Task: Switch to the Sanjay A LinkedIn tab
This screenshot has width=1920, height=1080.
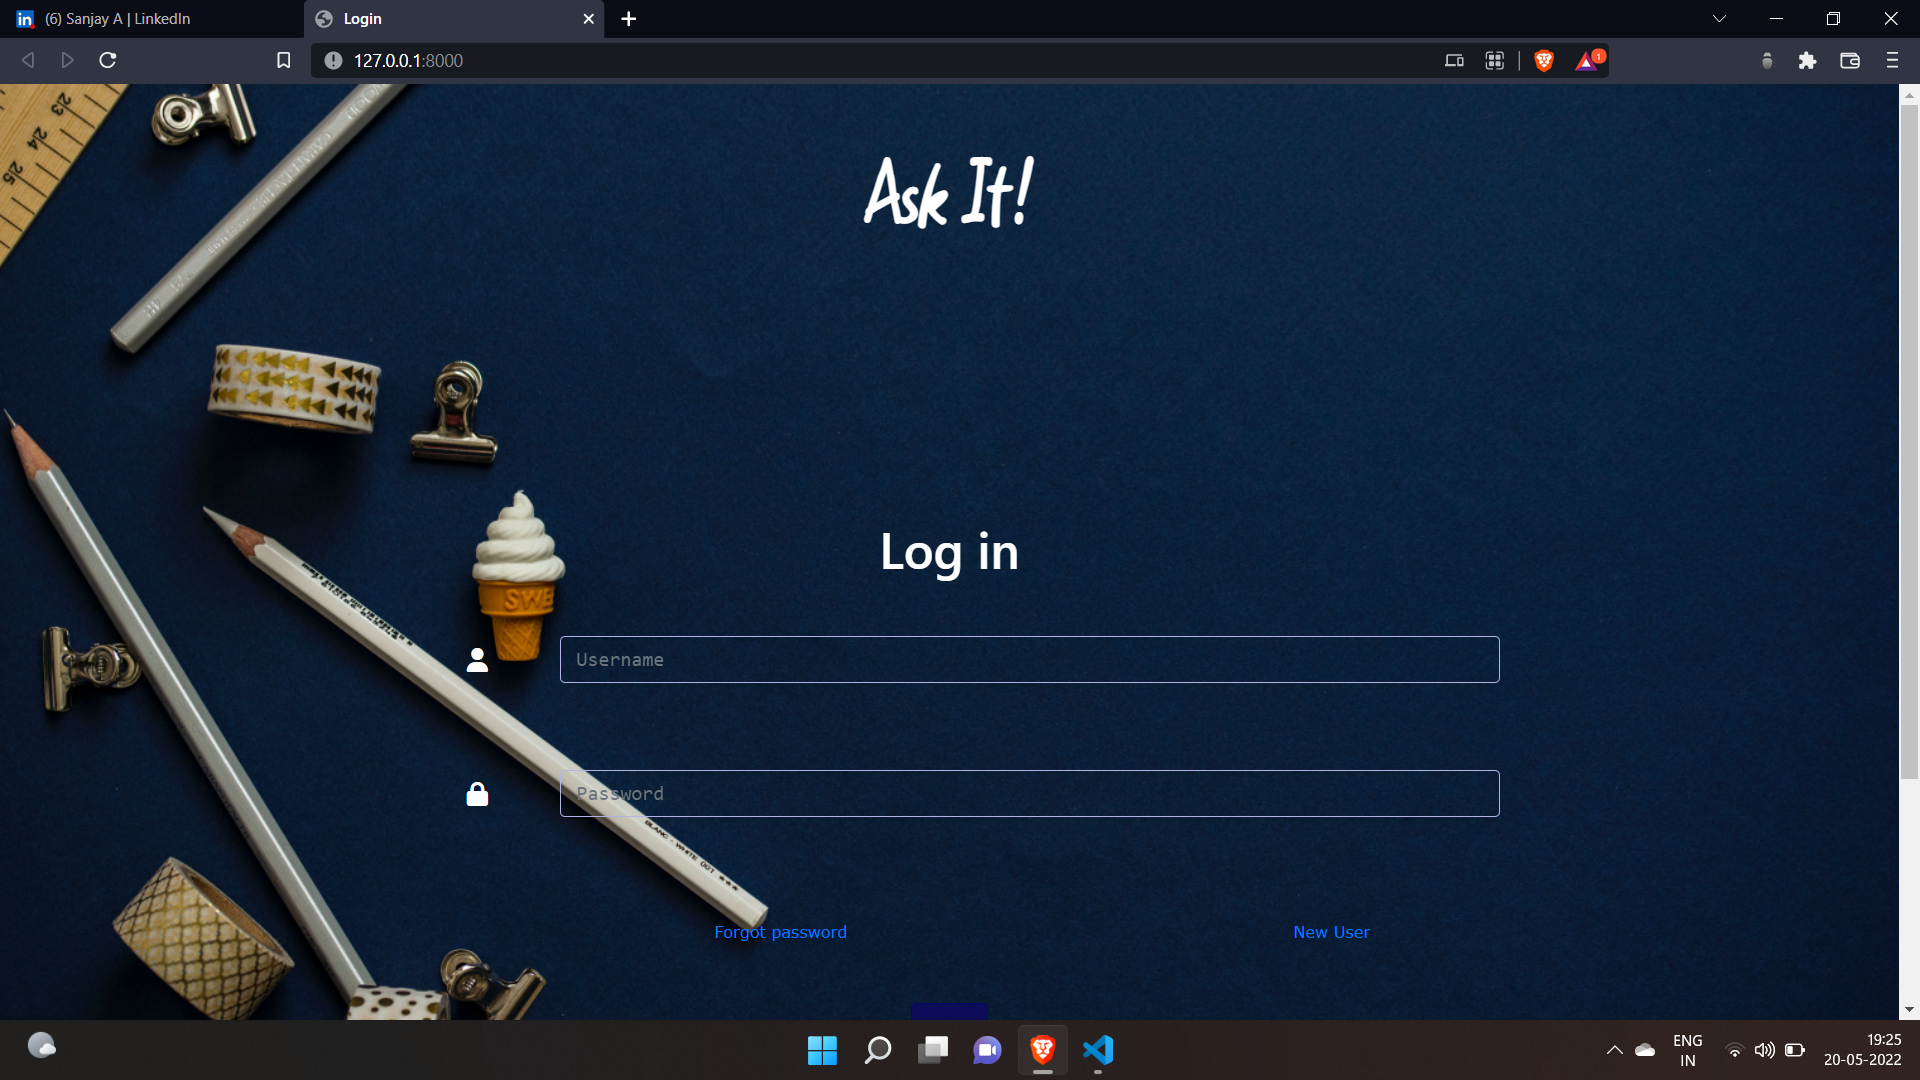Action: coord(150,19)
